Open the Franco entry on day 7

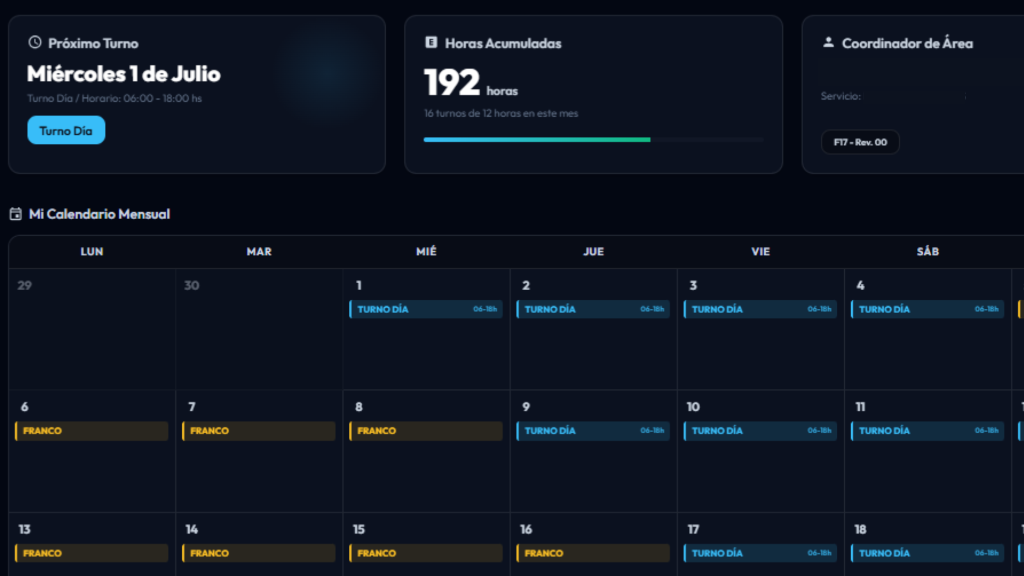pos(259,431)
